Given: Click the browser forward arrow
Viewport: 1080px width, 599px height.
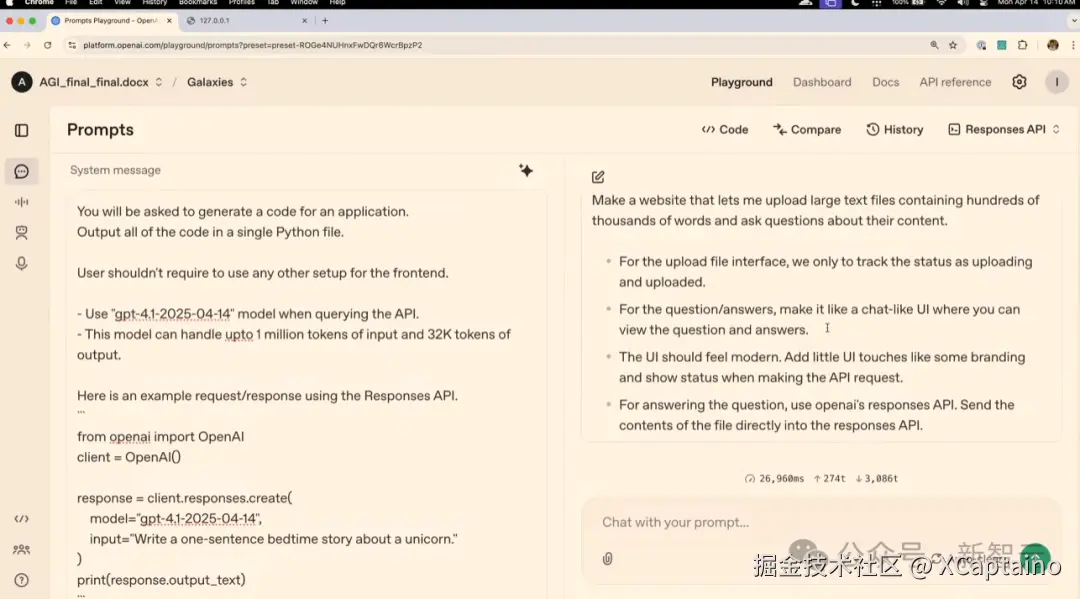Looking at the screenshot, I should 27,45.
